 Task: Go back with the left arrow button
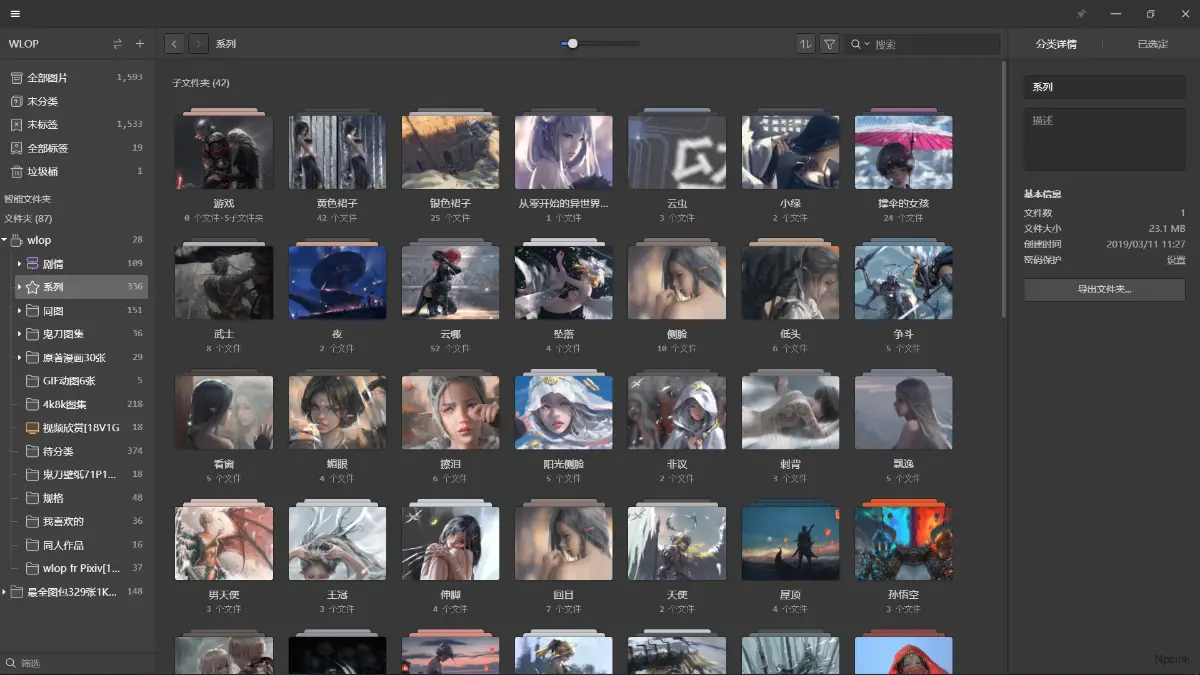(174, 44)
